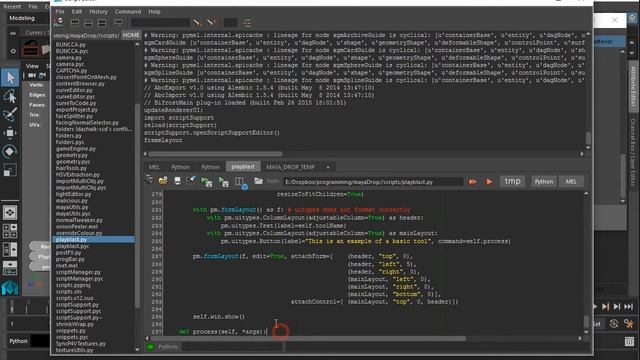Switch to four-view pane layout
Screen dimensions: 640x360
click(10, 231)
